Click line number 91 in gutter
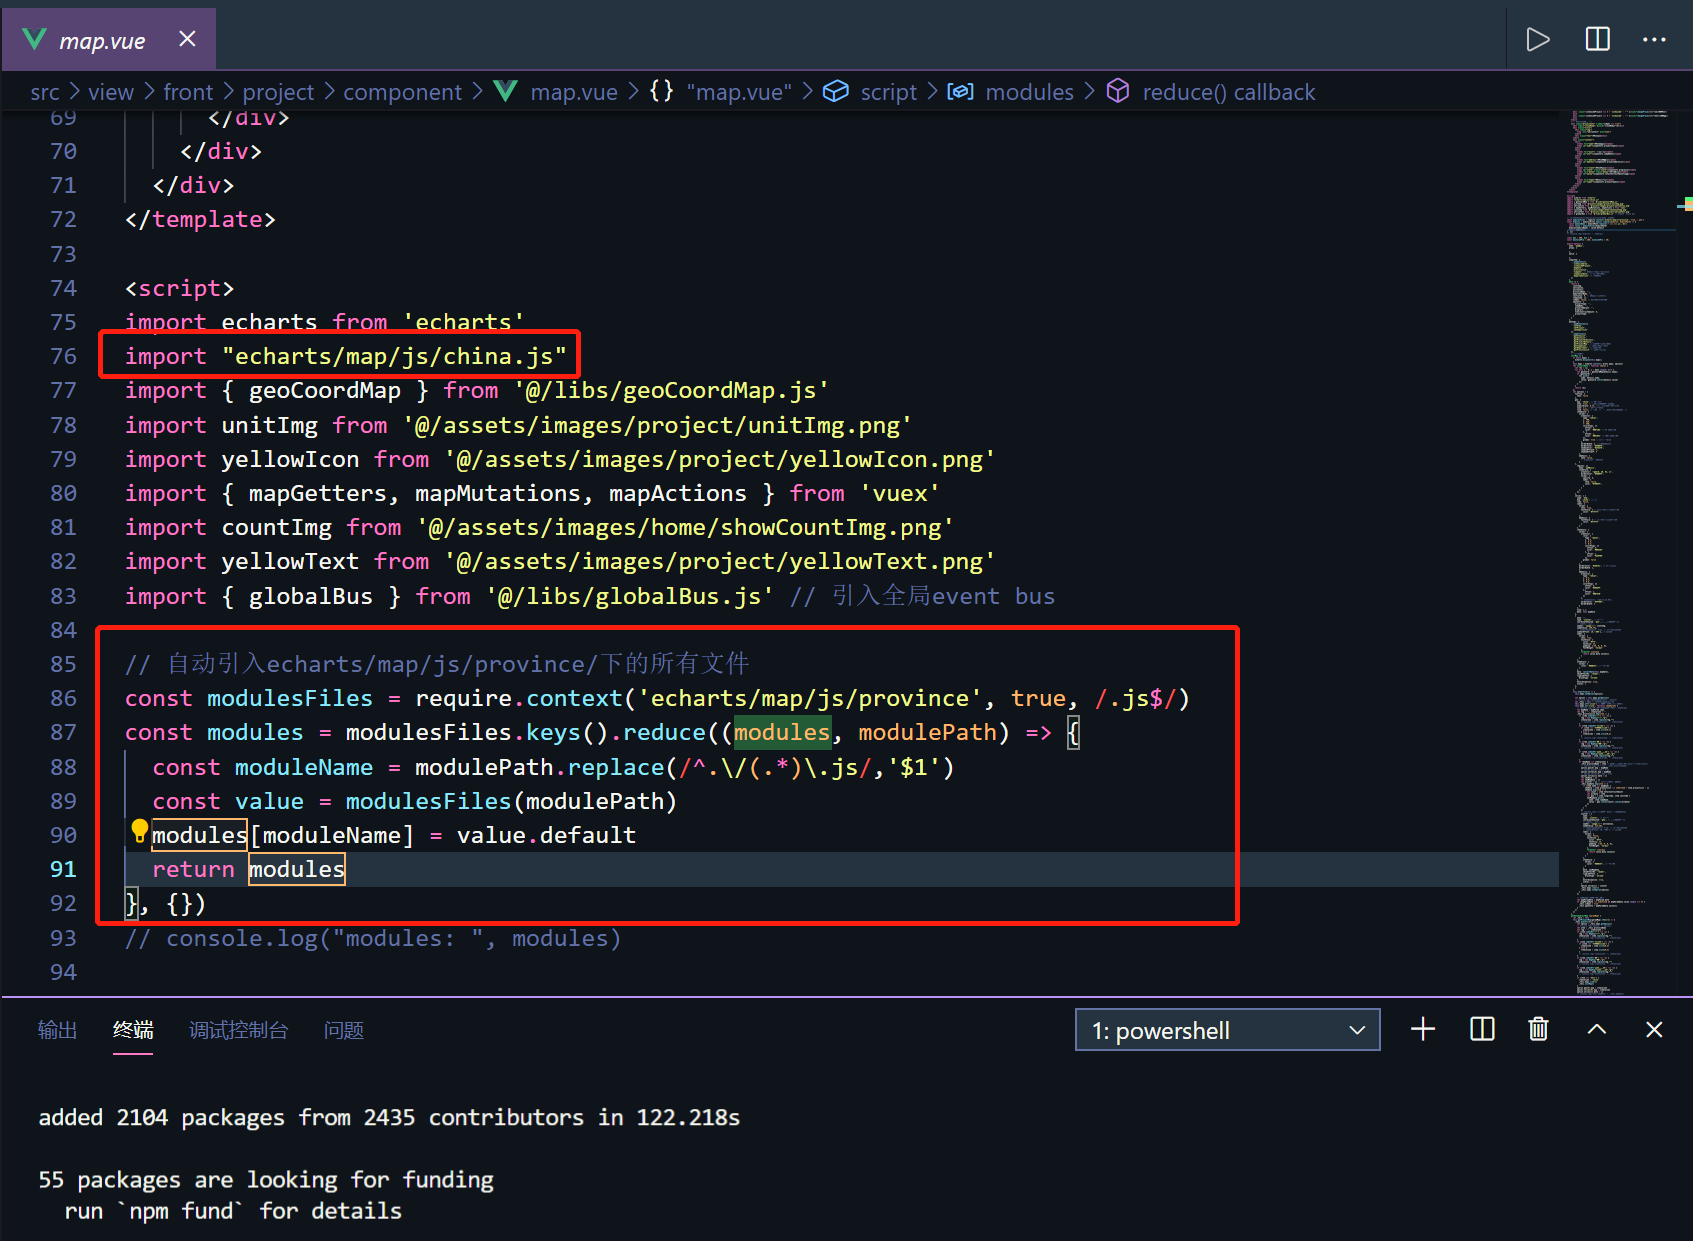1693x1241 pixels. 63,869
